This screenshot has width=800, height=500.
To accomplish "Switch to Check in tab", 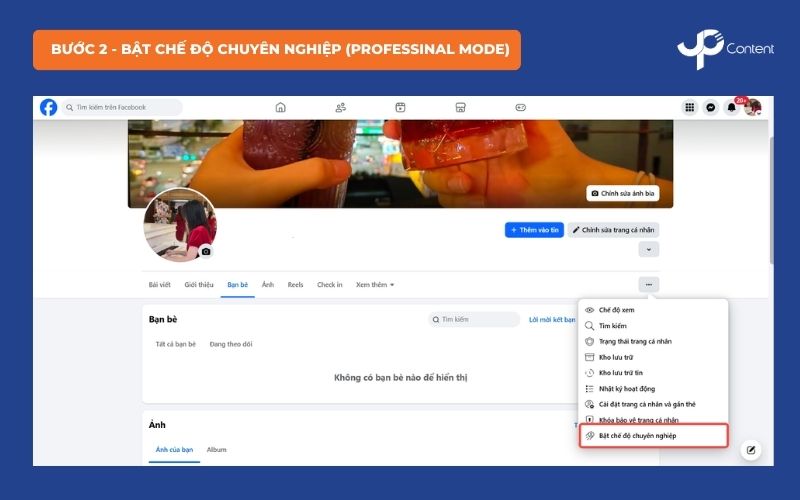I will pos(330,285).
